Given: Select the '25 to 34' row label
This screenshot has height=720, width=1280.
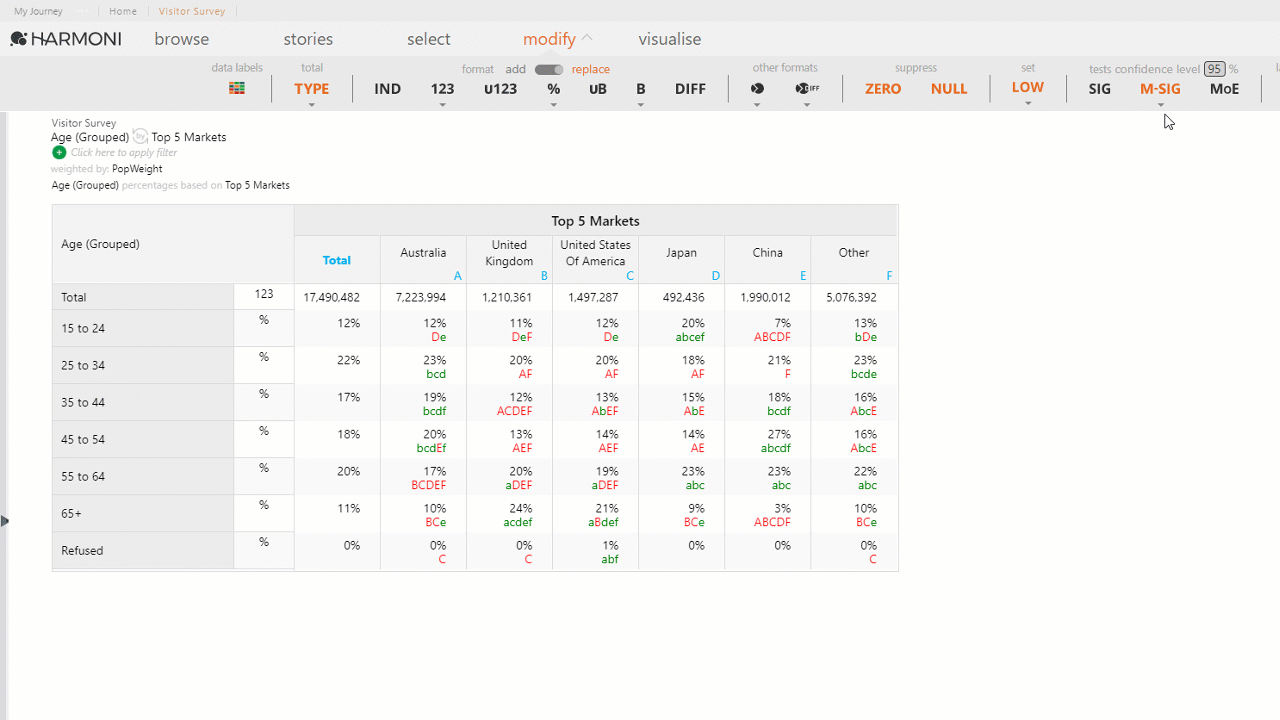Looking at the screenshot, I should point(143,365).
